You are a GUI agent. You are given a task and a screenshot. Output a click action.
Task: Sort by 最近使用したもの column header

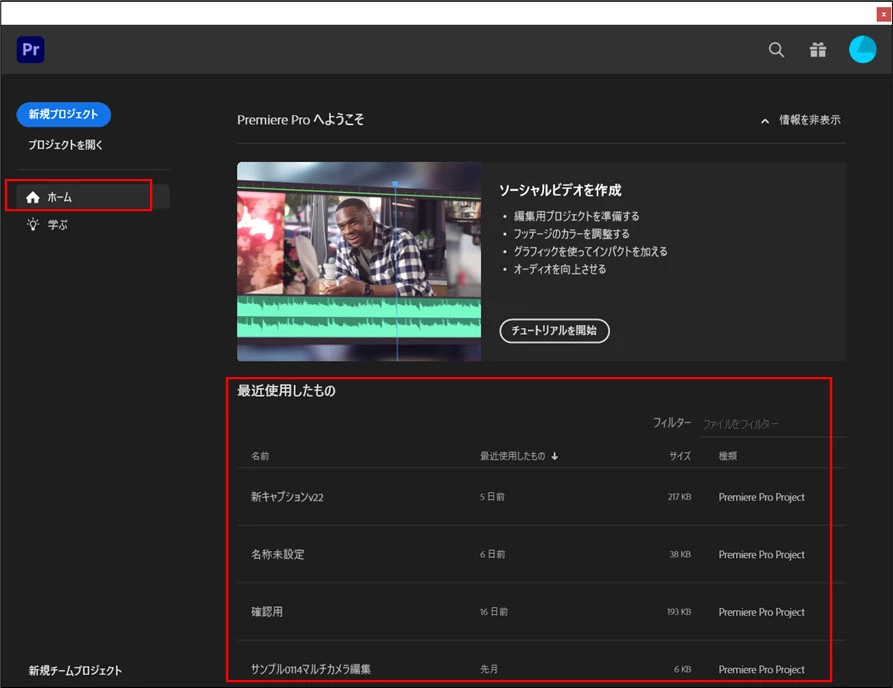[x=513, y=456]
